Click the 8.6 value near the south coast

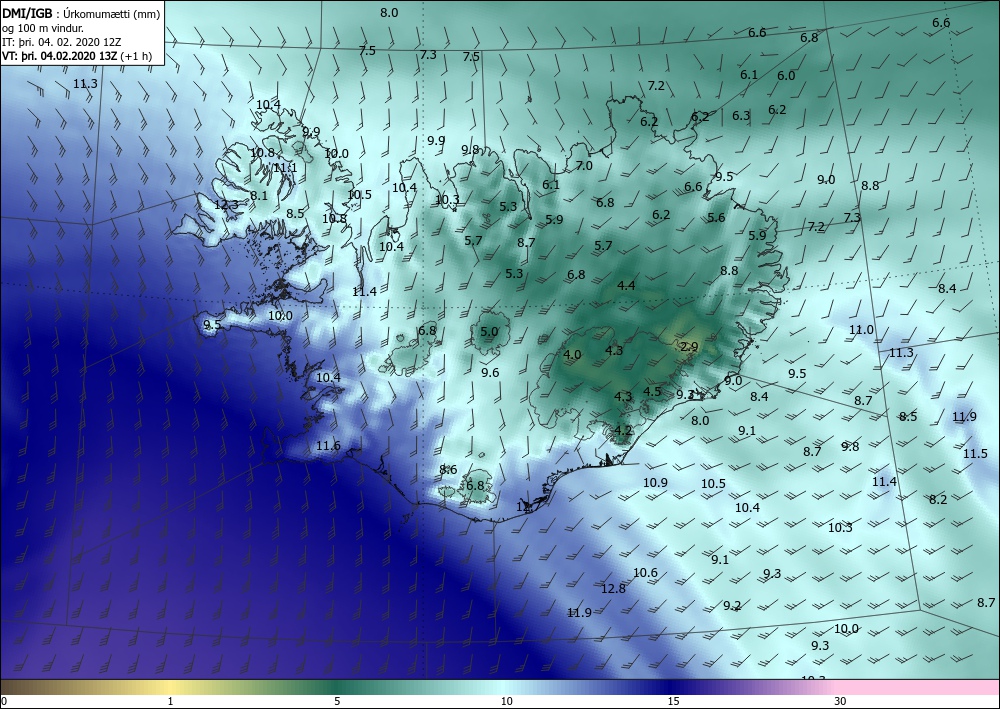tap(448, 469)
